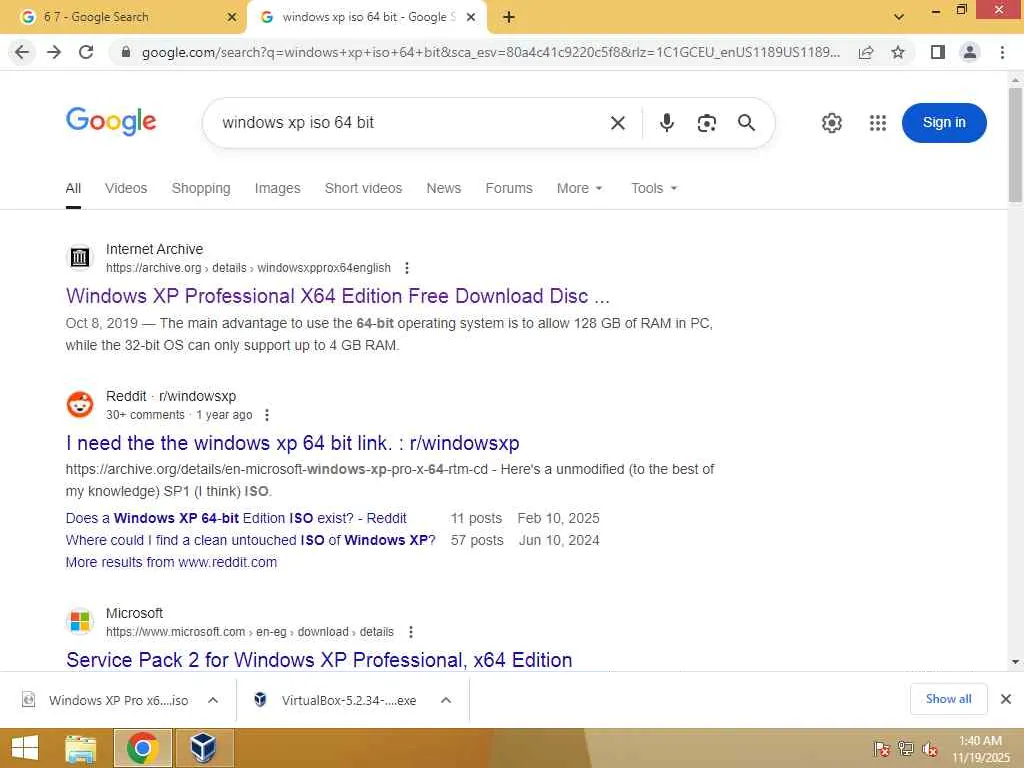The width and height of the screenshot is (1024, 768).
Task: Open a new browser tab
Action: (x=509, y=17)
